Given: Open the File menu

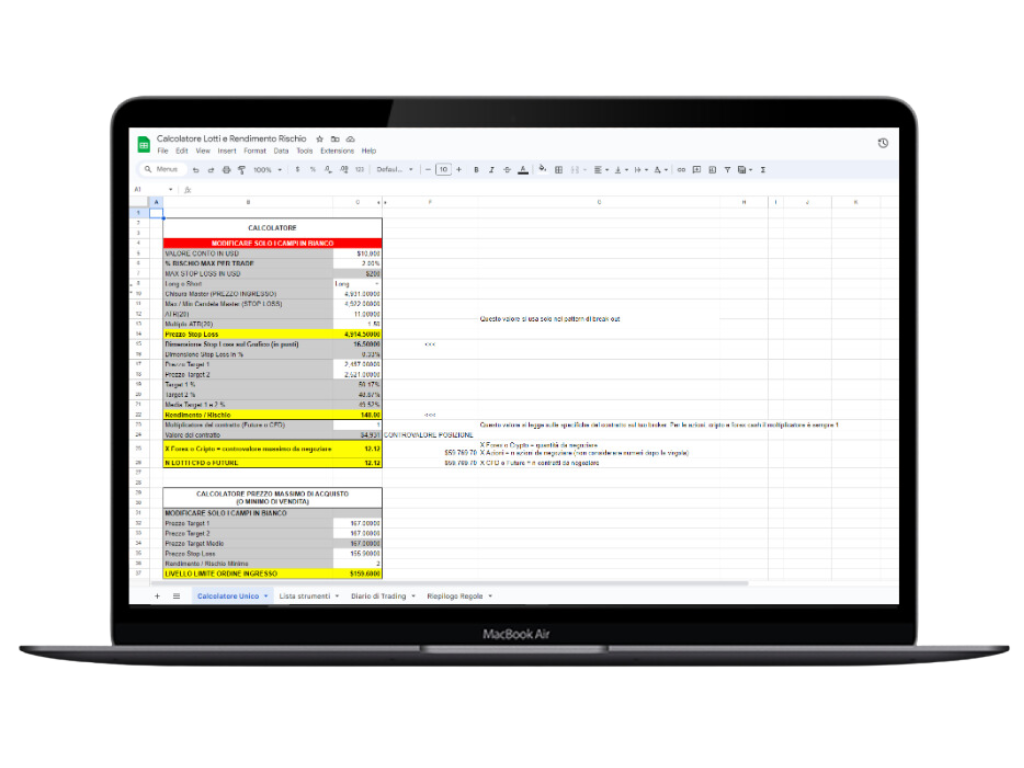Looking at the screenshot, I should tap(163, 151).
